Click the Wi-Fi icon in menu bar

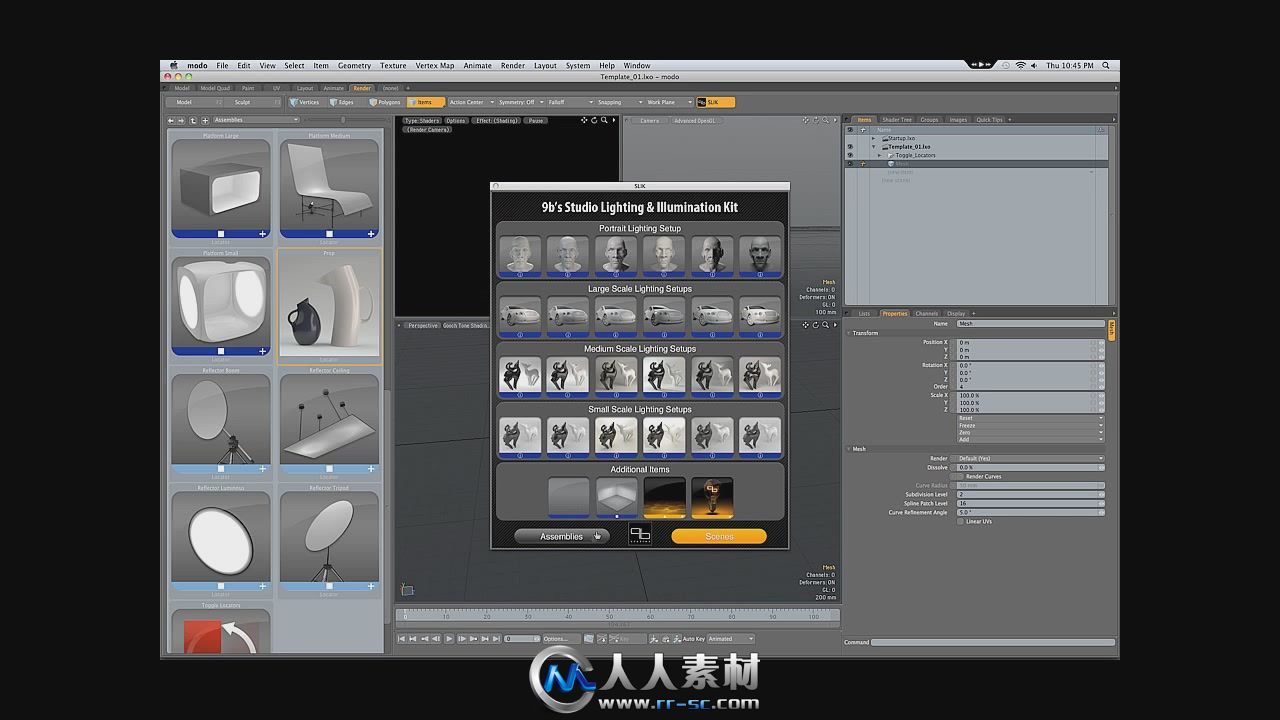point(1020,65)
